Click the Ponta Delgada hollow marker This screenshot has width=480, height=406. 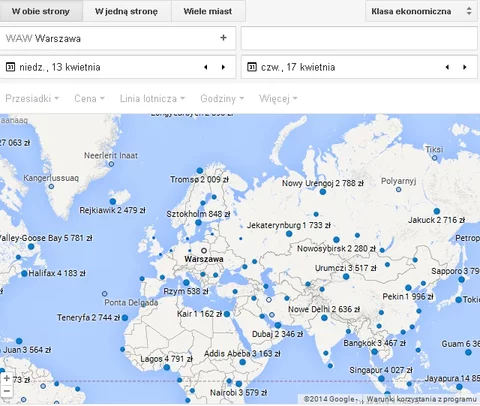click(104, 294)
